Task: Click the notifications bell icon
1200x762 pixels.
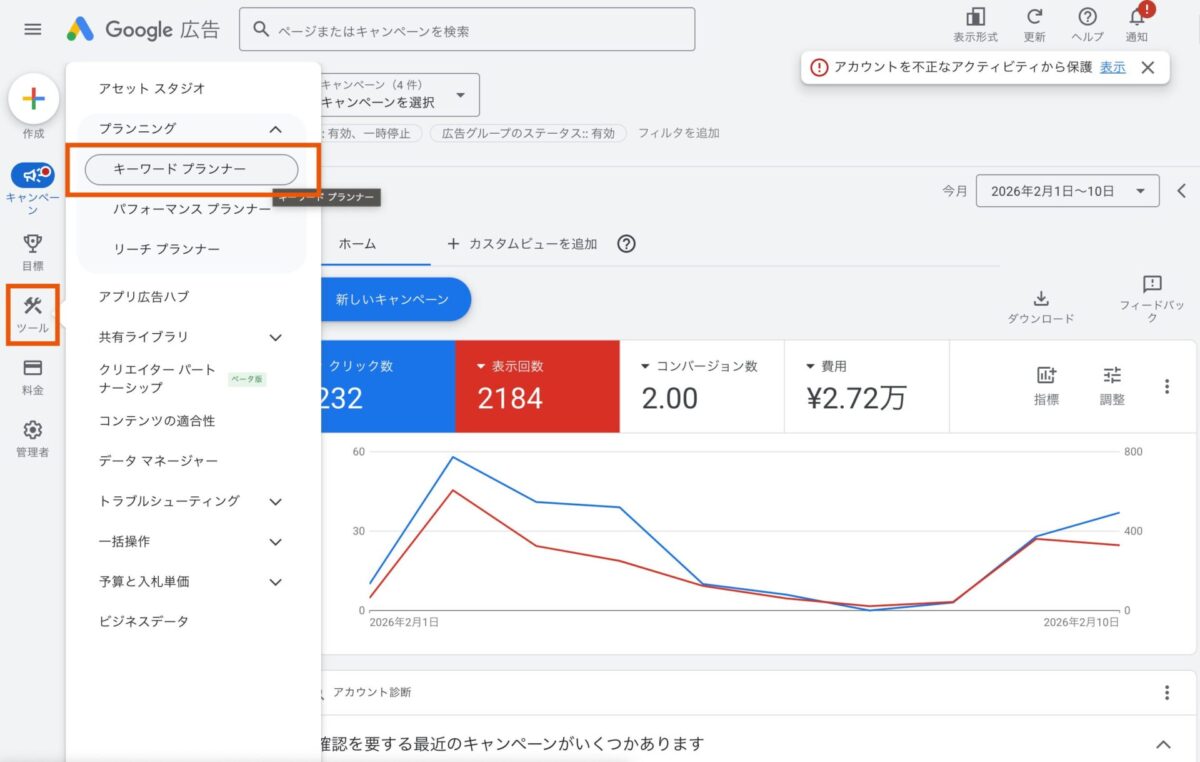Action: pyautogui.click(x=1137, y=18)
